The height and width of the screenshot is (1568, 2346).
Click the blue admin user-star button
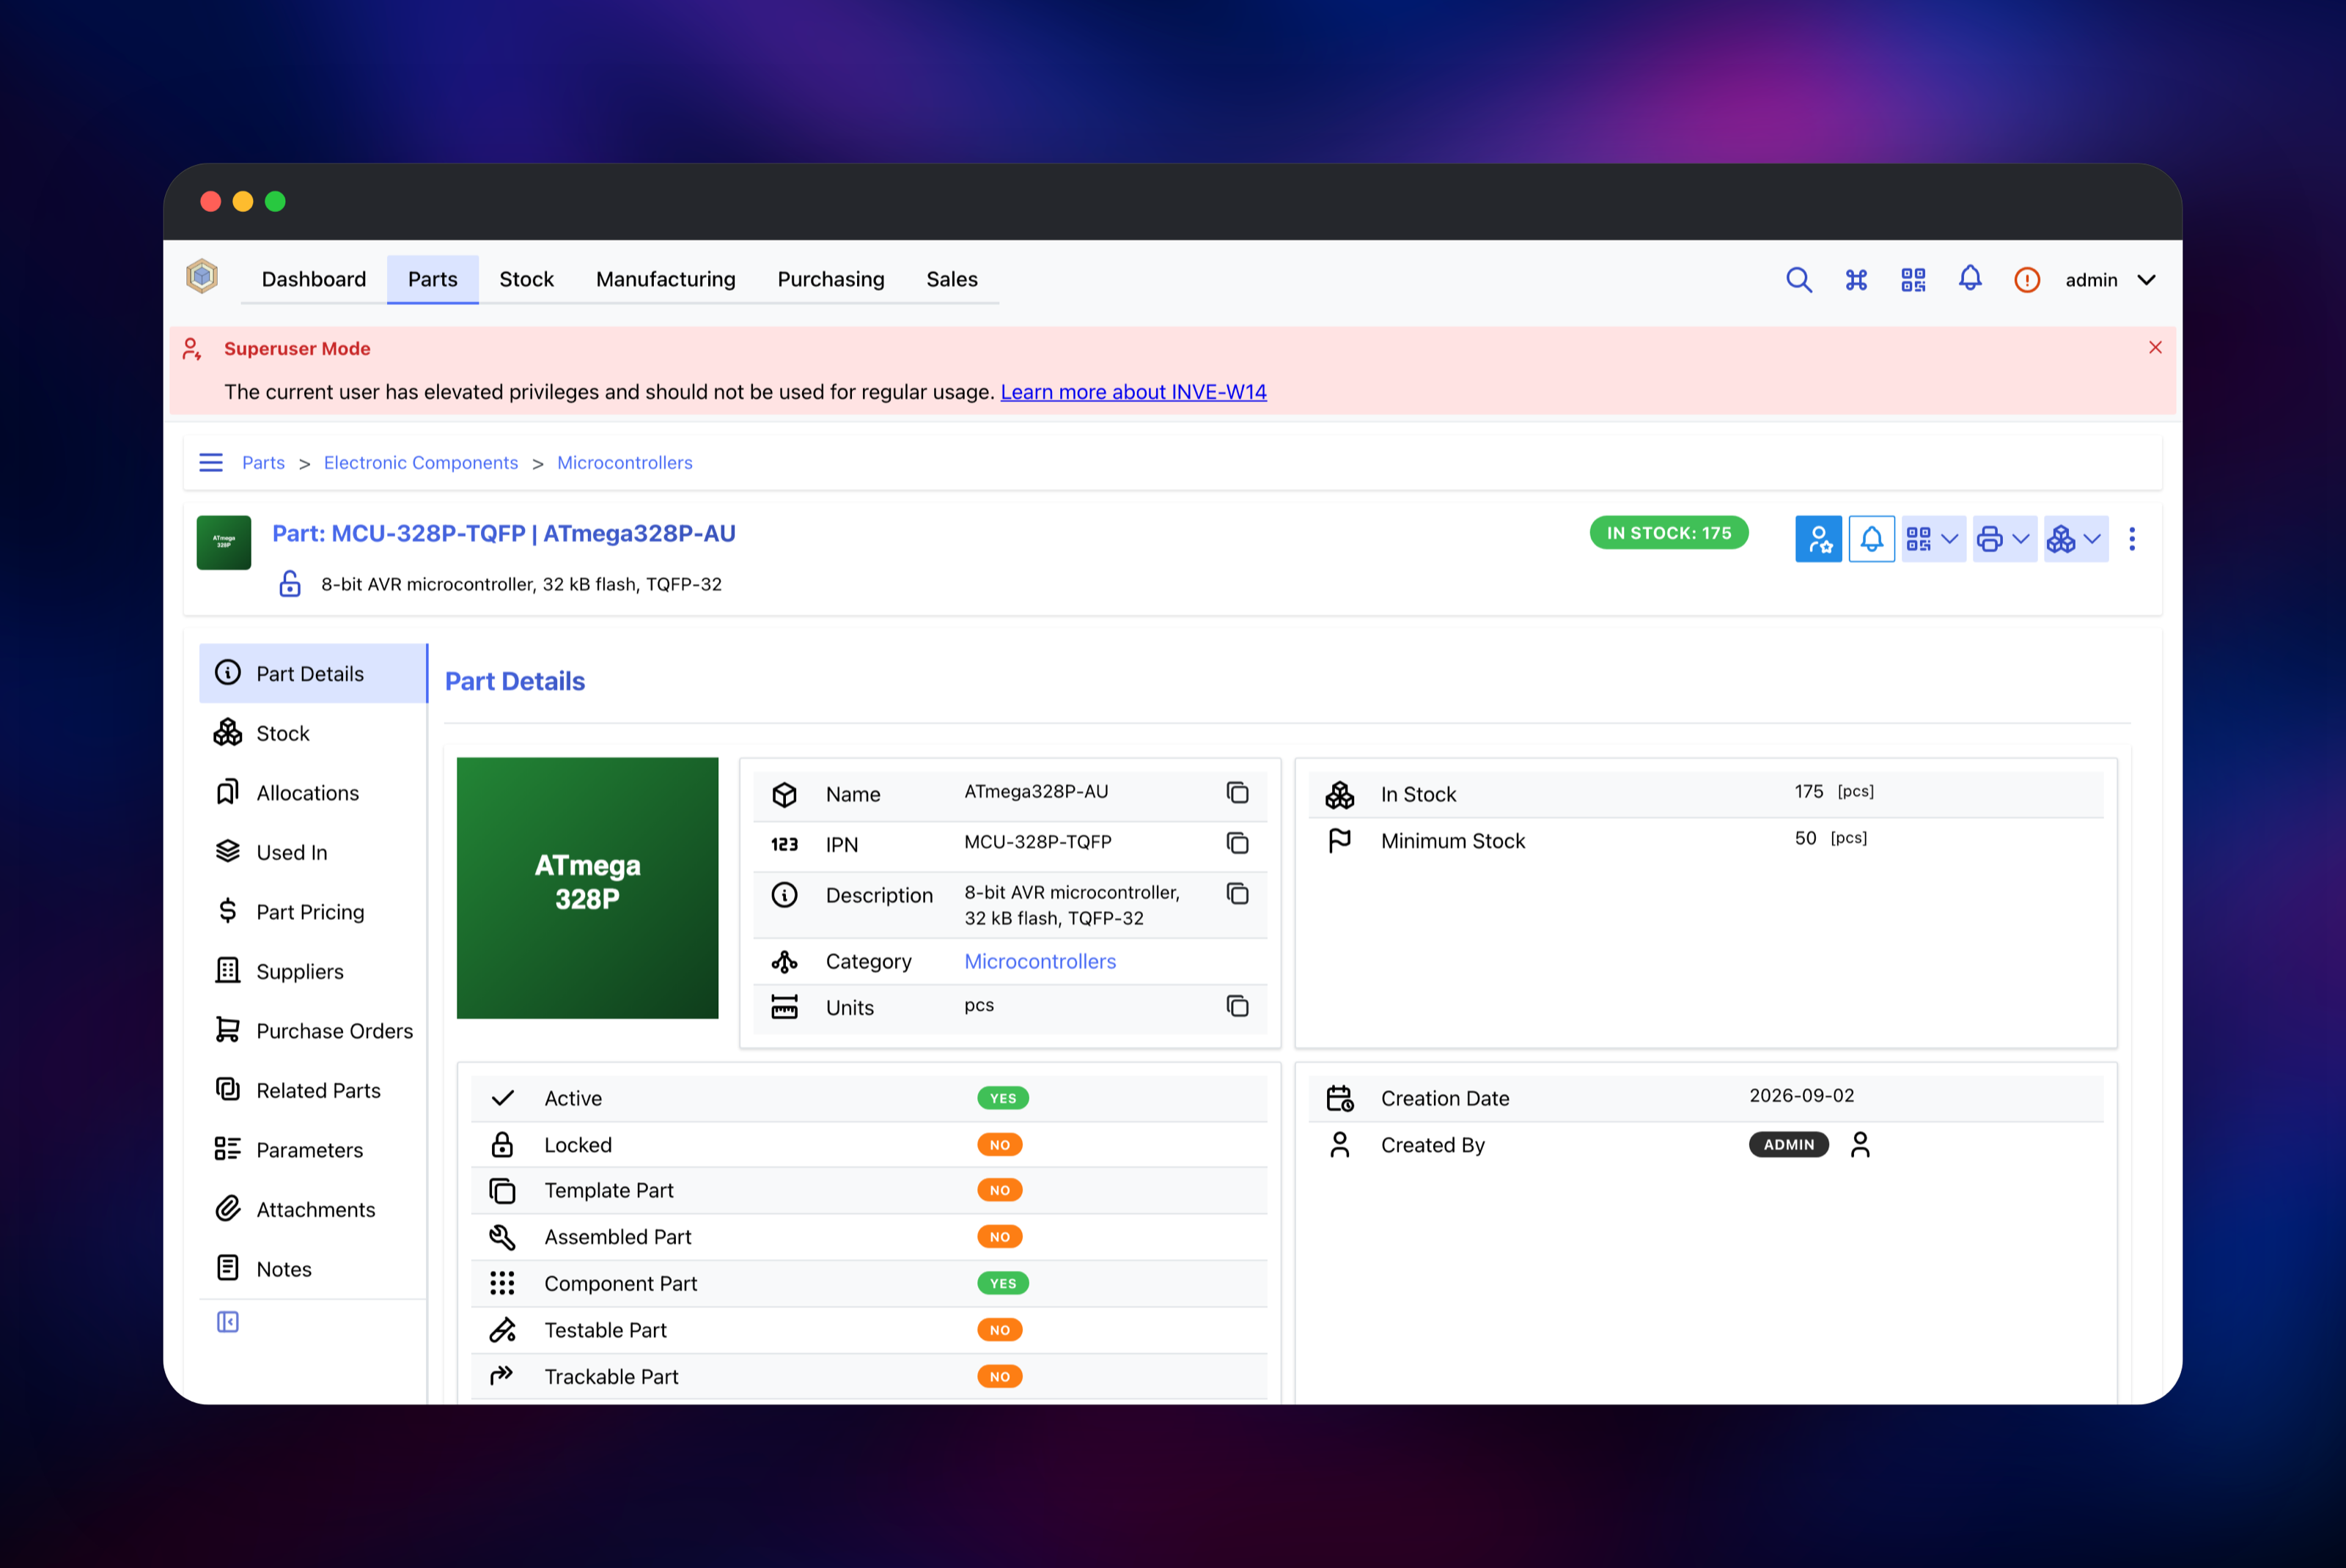coord(1818,539)
